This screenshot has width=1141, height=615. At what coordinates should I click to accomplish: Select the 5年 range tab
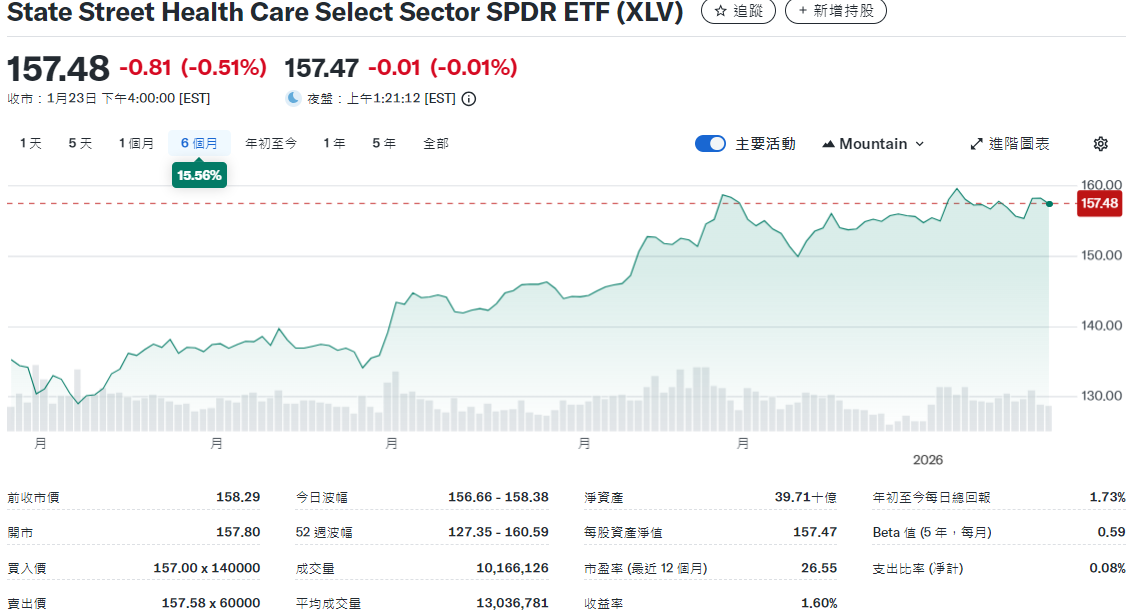tap(384, 143)
